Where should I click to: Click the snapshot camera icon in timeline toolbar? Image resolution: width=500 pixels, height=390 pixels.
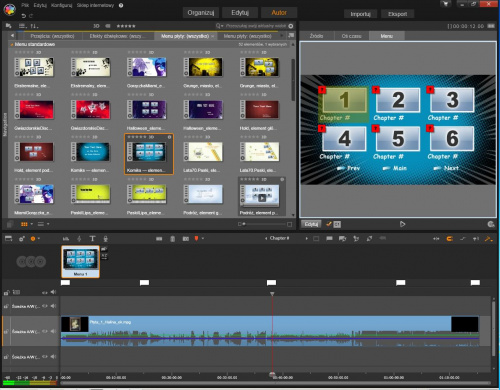pos(186,238)
